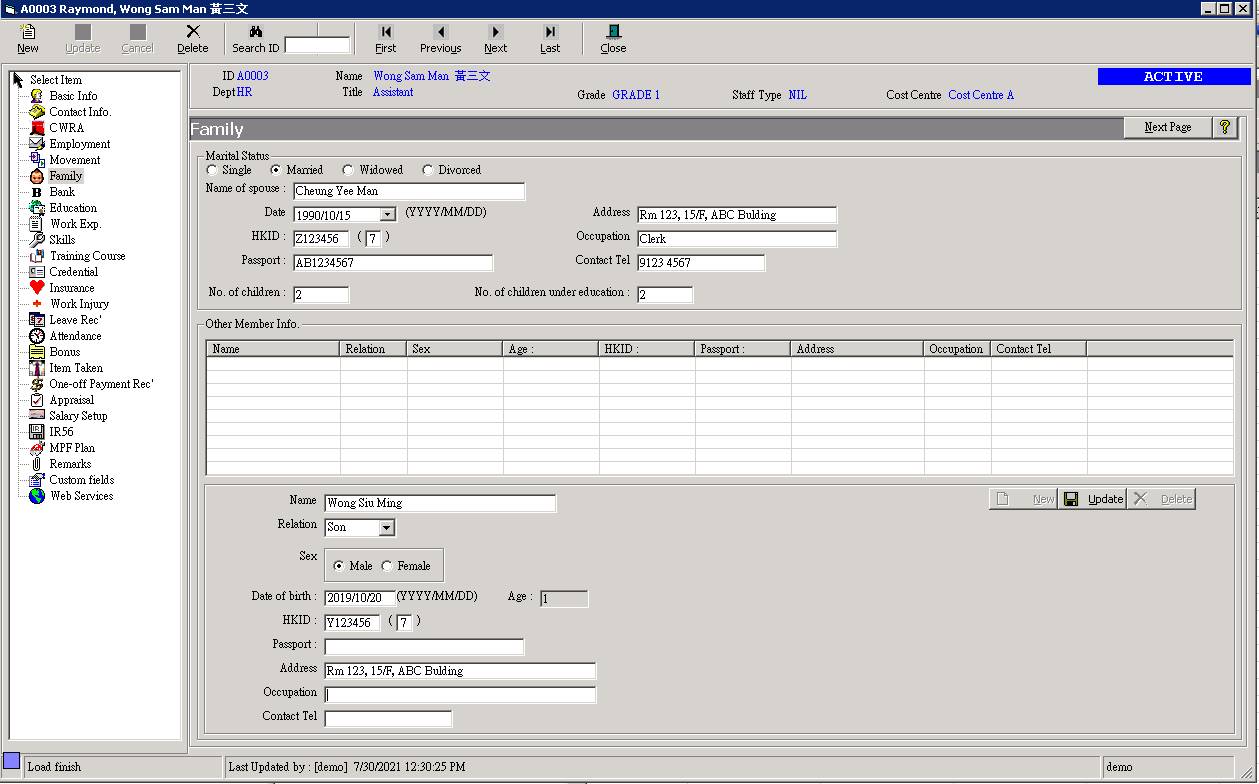Click children under education field
Viewport: 1259px width, 784px height.
[665, 295]
